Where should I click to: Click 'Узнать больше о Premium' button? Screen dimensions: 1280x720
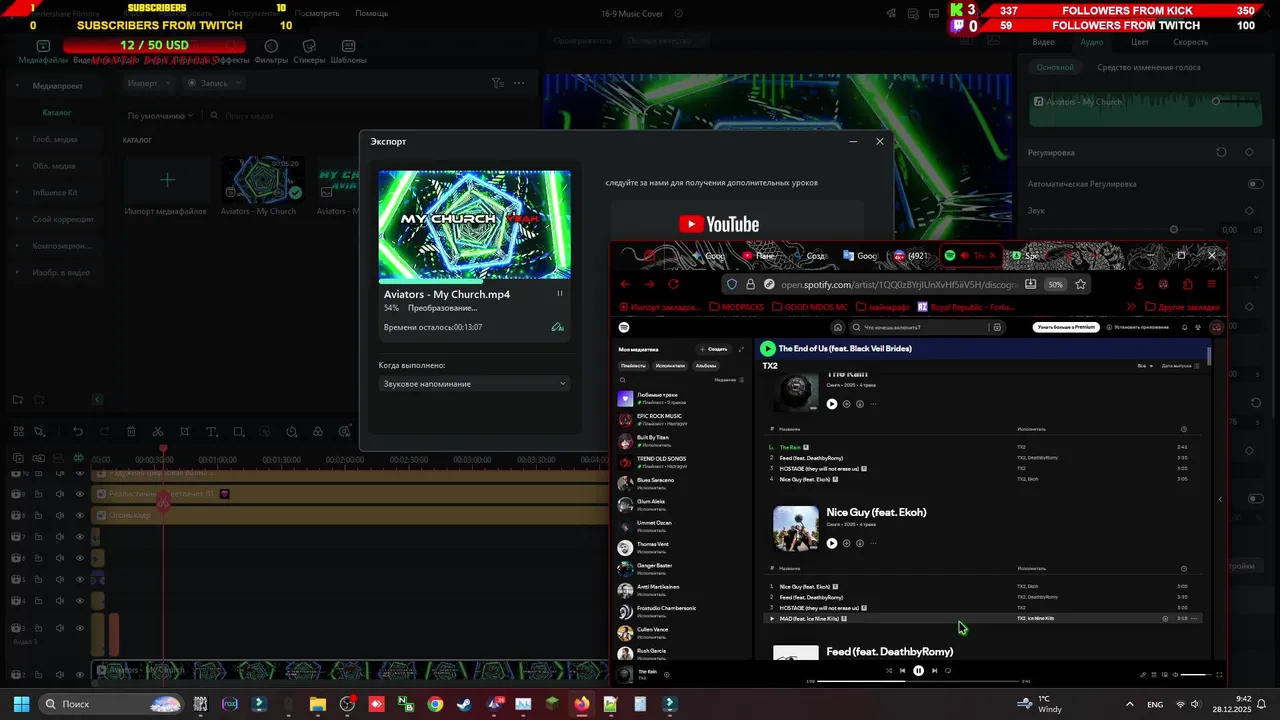1065,327
